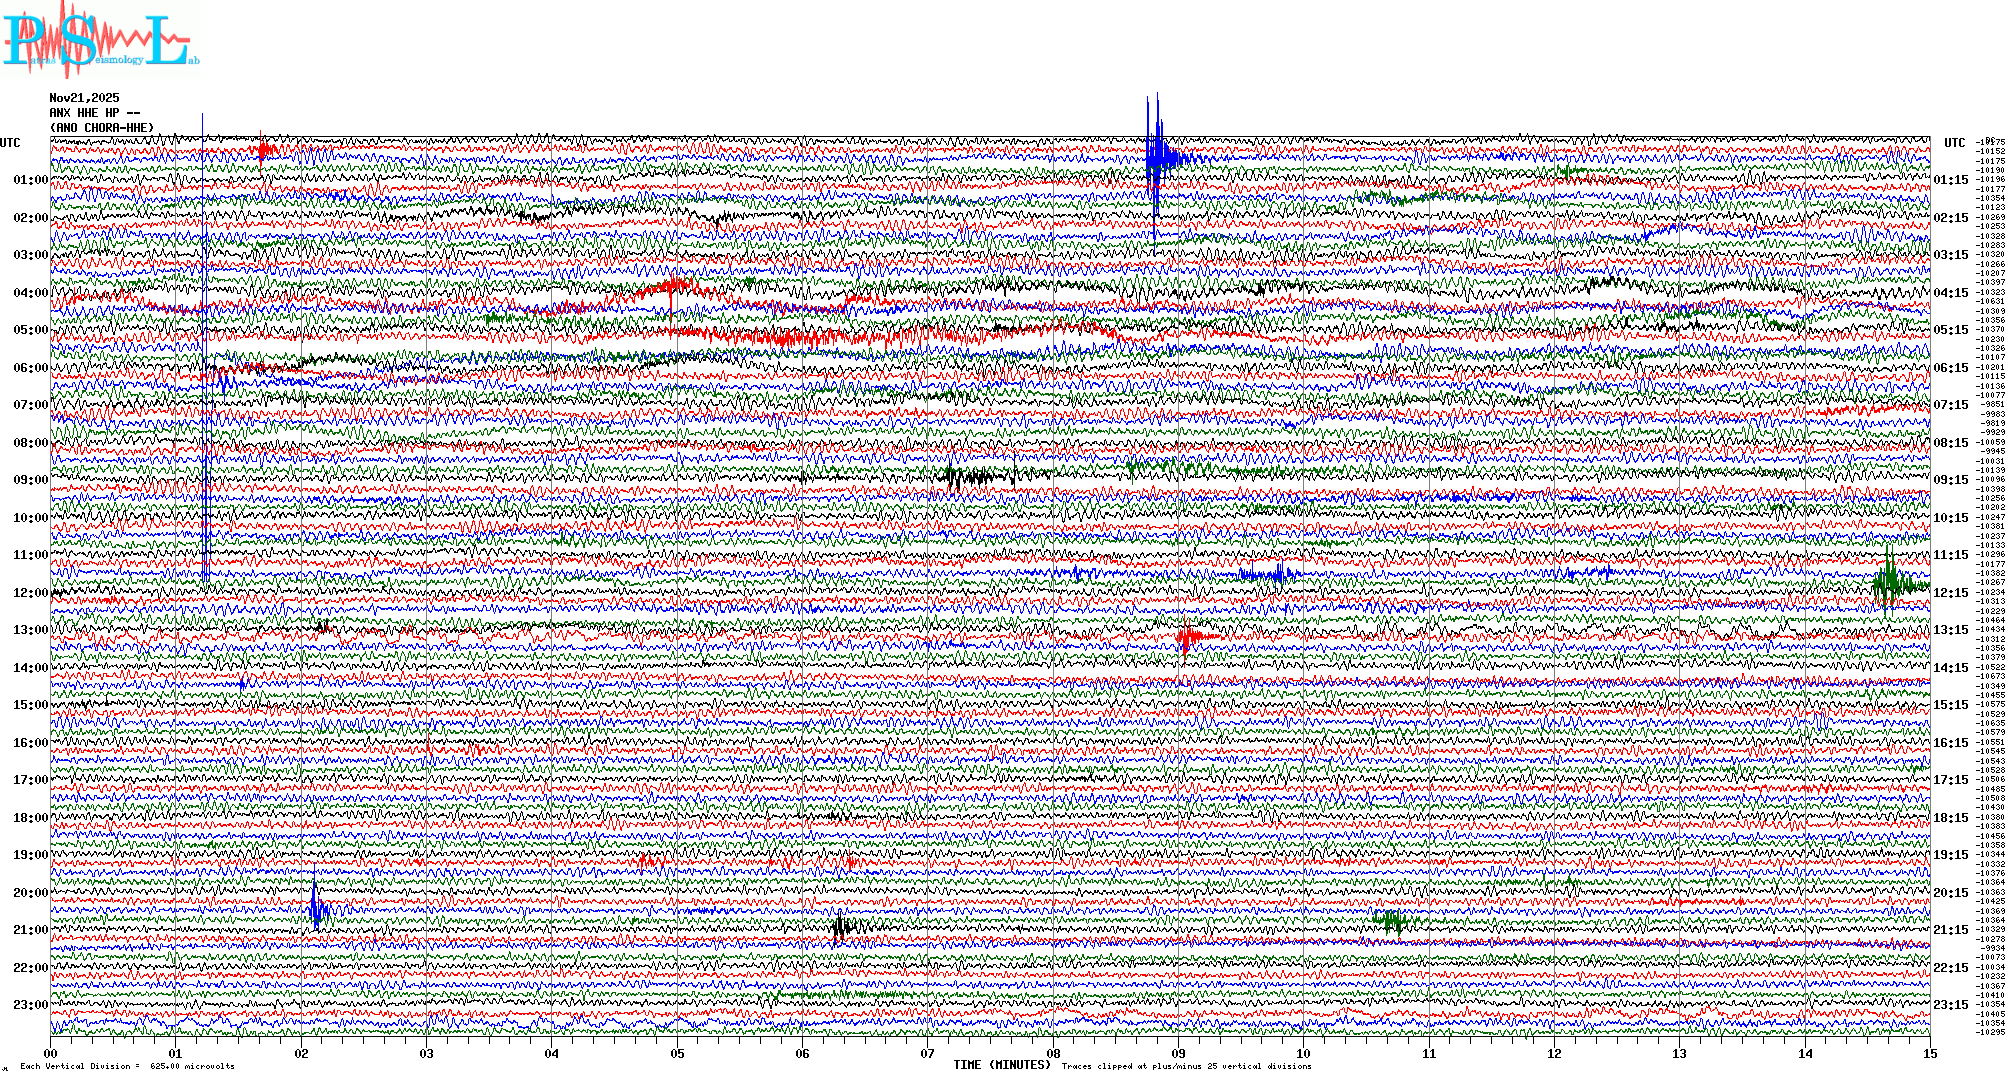Click minute 09 tick on bottom axis
The image size is (2010, 1080).
click(1178, 1053)
